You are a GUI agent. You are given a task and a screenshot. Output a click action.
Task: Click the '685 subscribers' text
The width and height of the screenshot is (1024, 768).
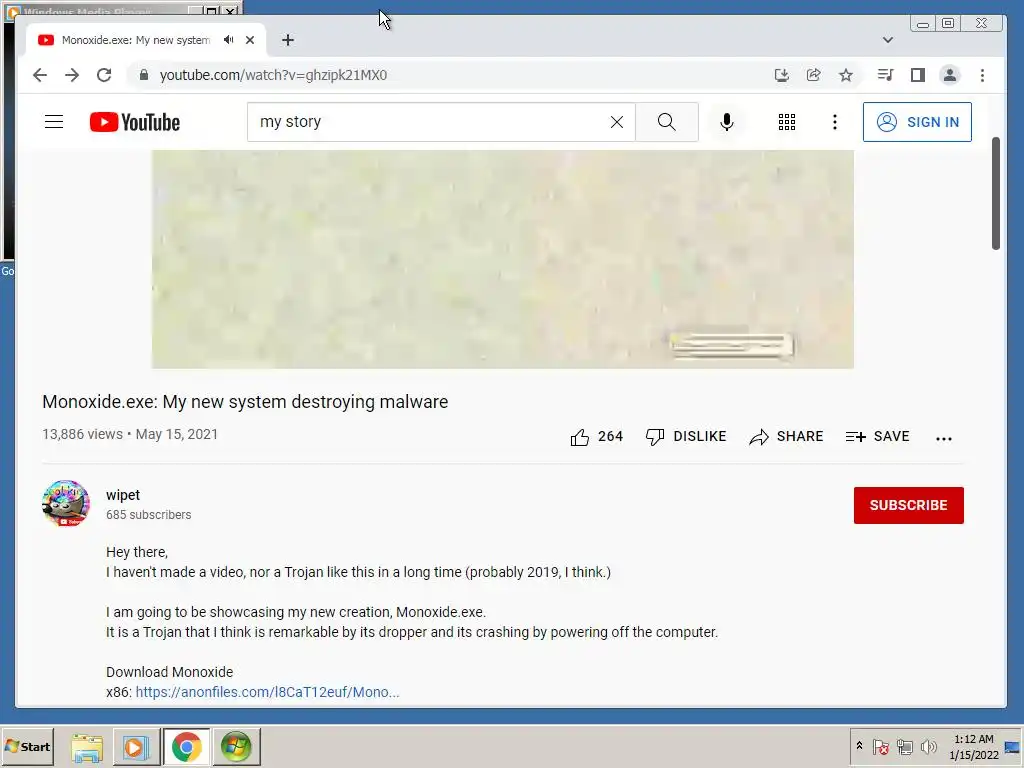click(148, 515)
